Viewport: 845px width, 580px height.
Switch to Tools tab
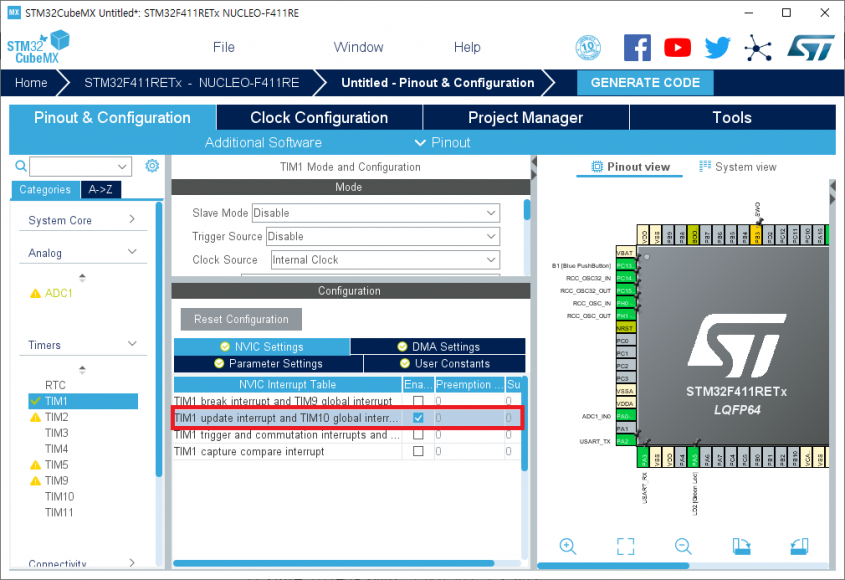(732, 118)
